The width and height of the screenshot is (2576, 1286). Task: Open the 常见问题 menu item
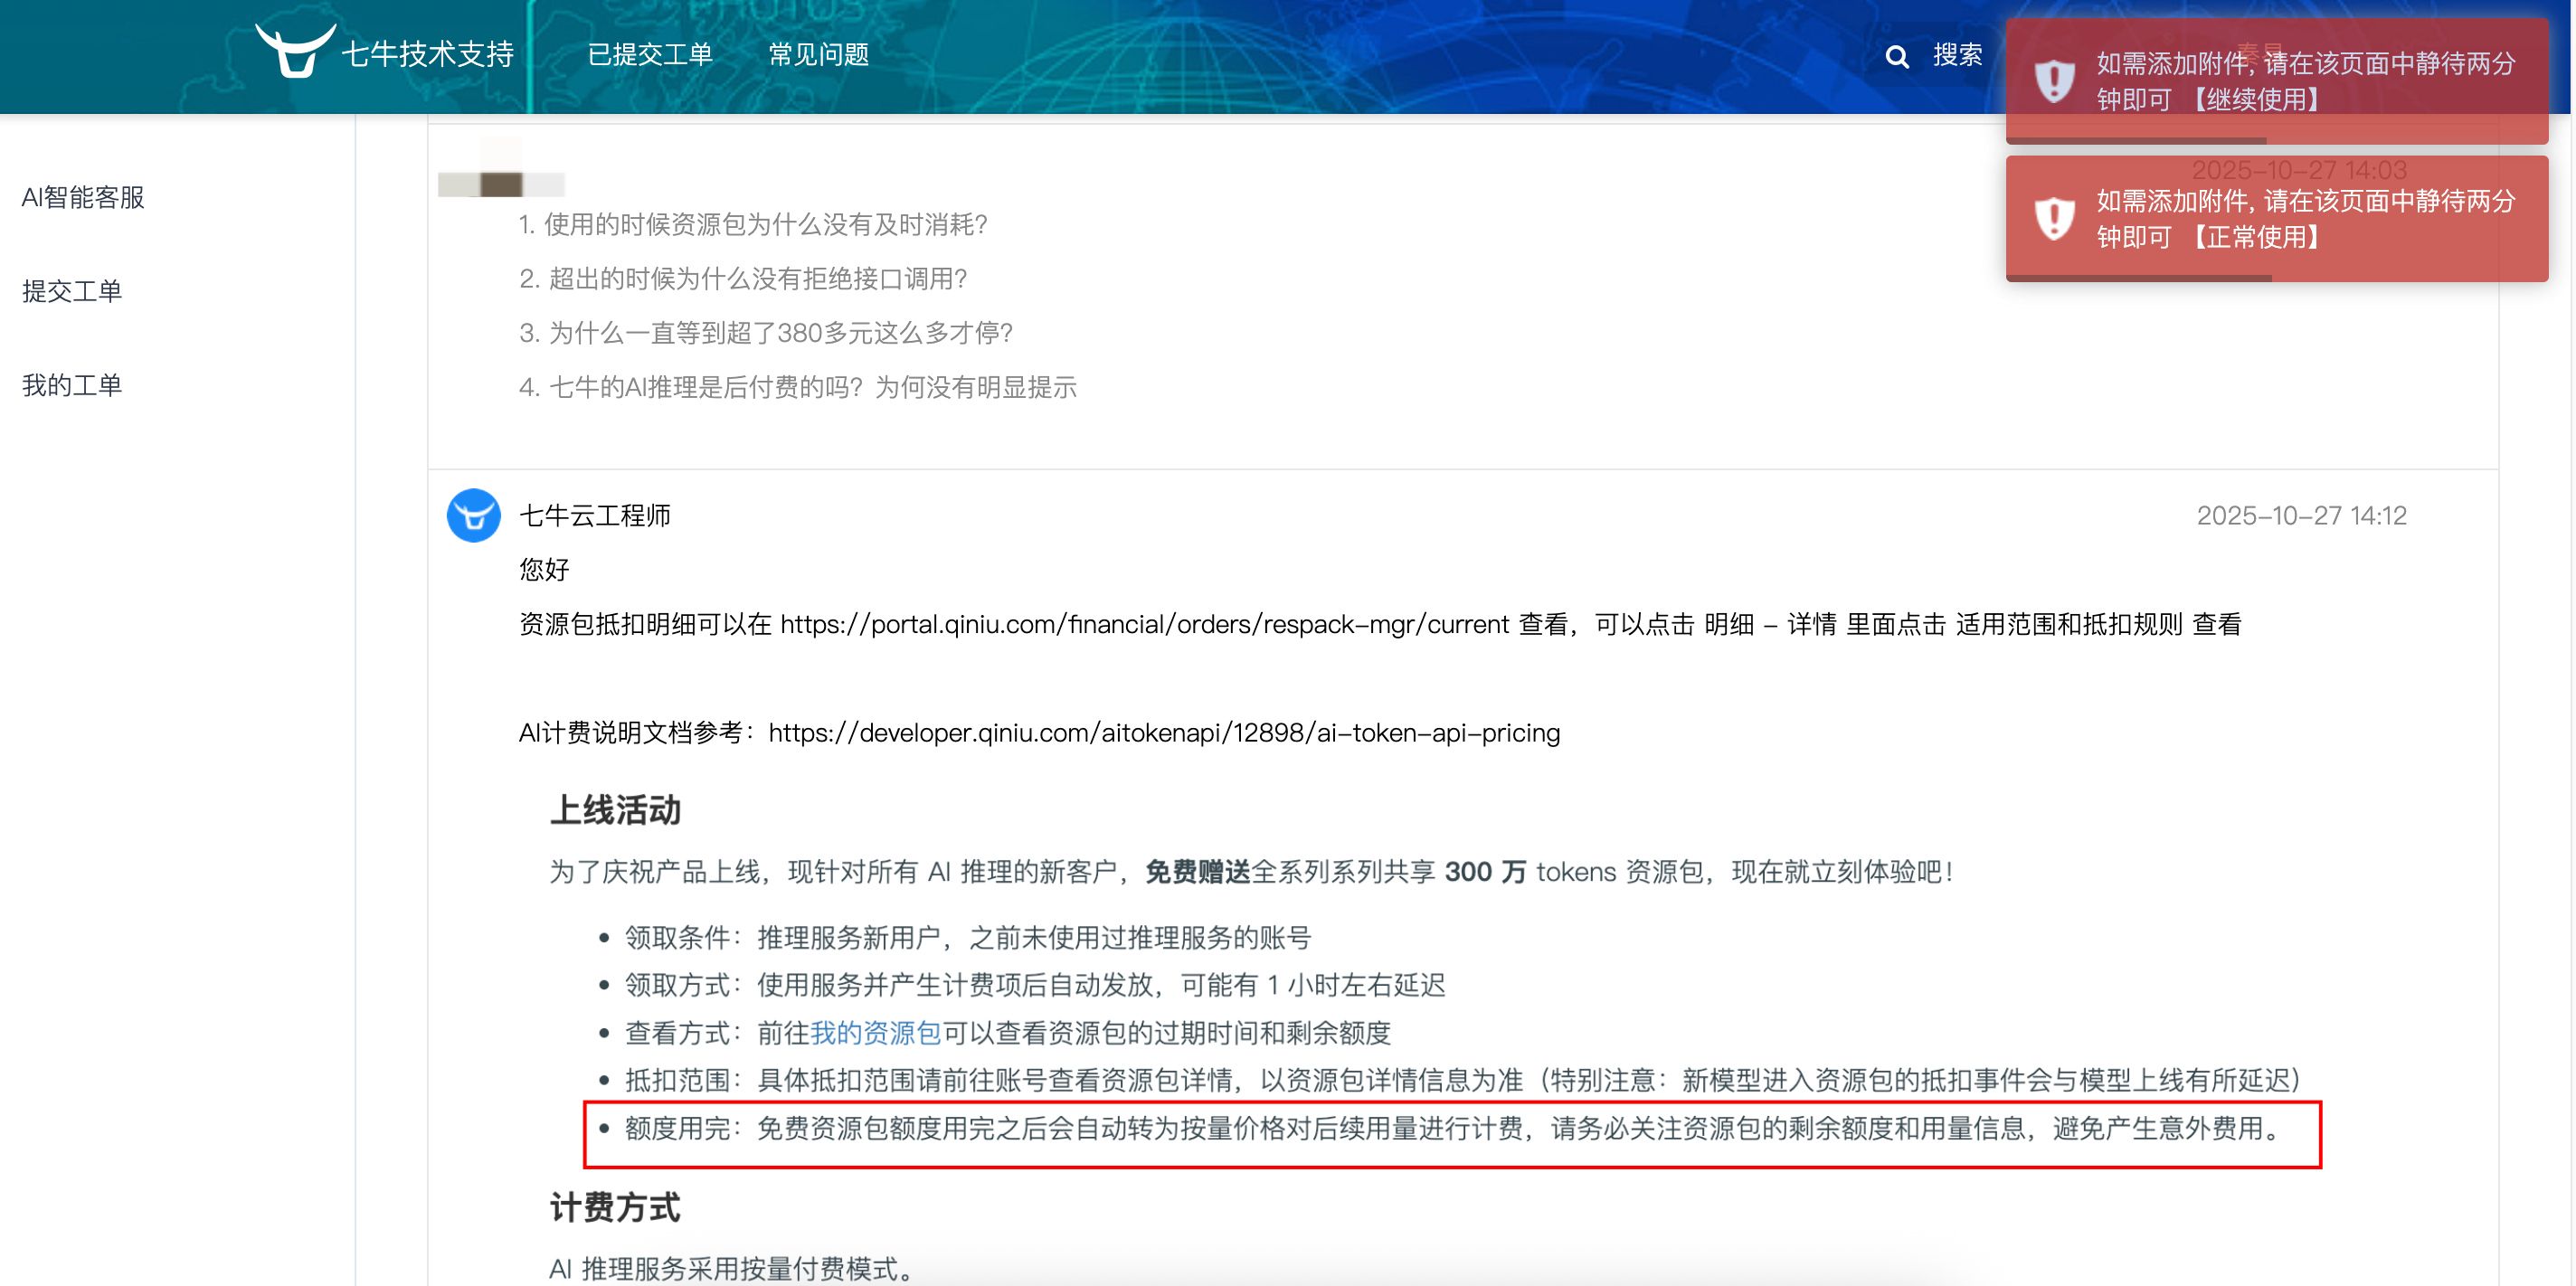(x=817, y=55)
